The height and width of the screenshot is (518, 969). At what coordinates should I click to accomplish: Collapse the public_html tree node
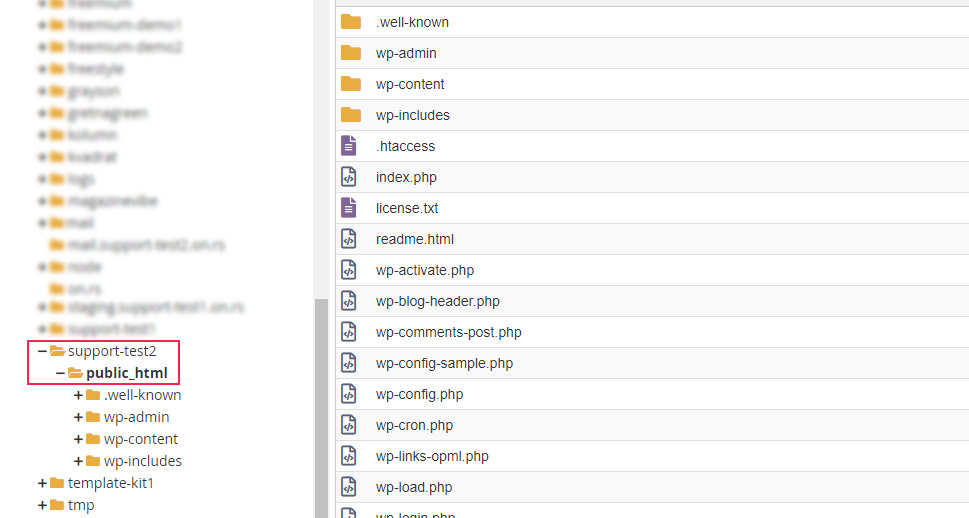click(60, 373)
